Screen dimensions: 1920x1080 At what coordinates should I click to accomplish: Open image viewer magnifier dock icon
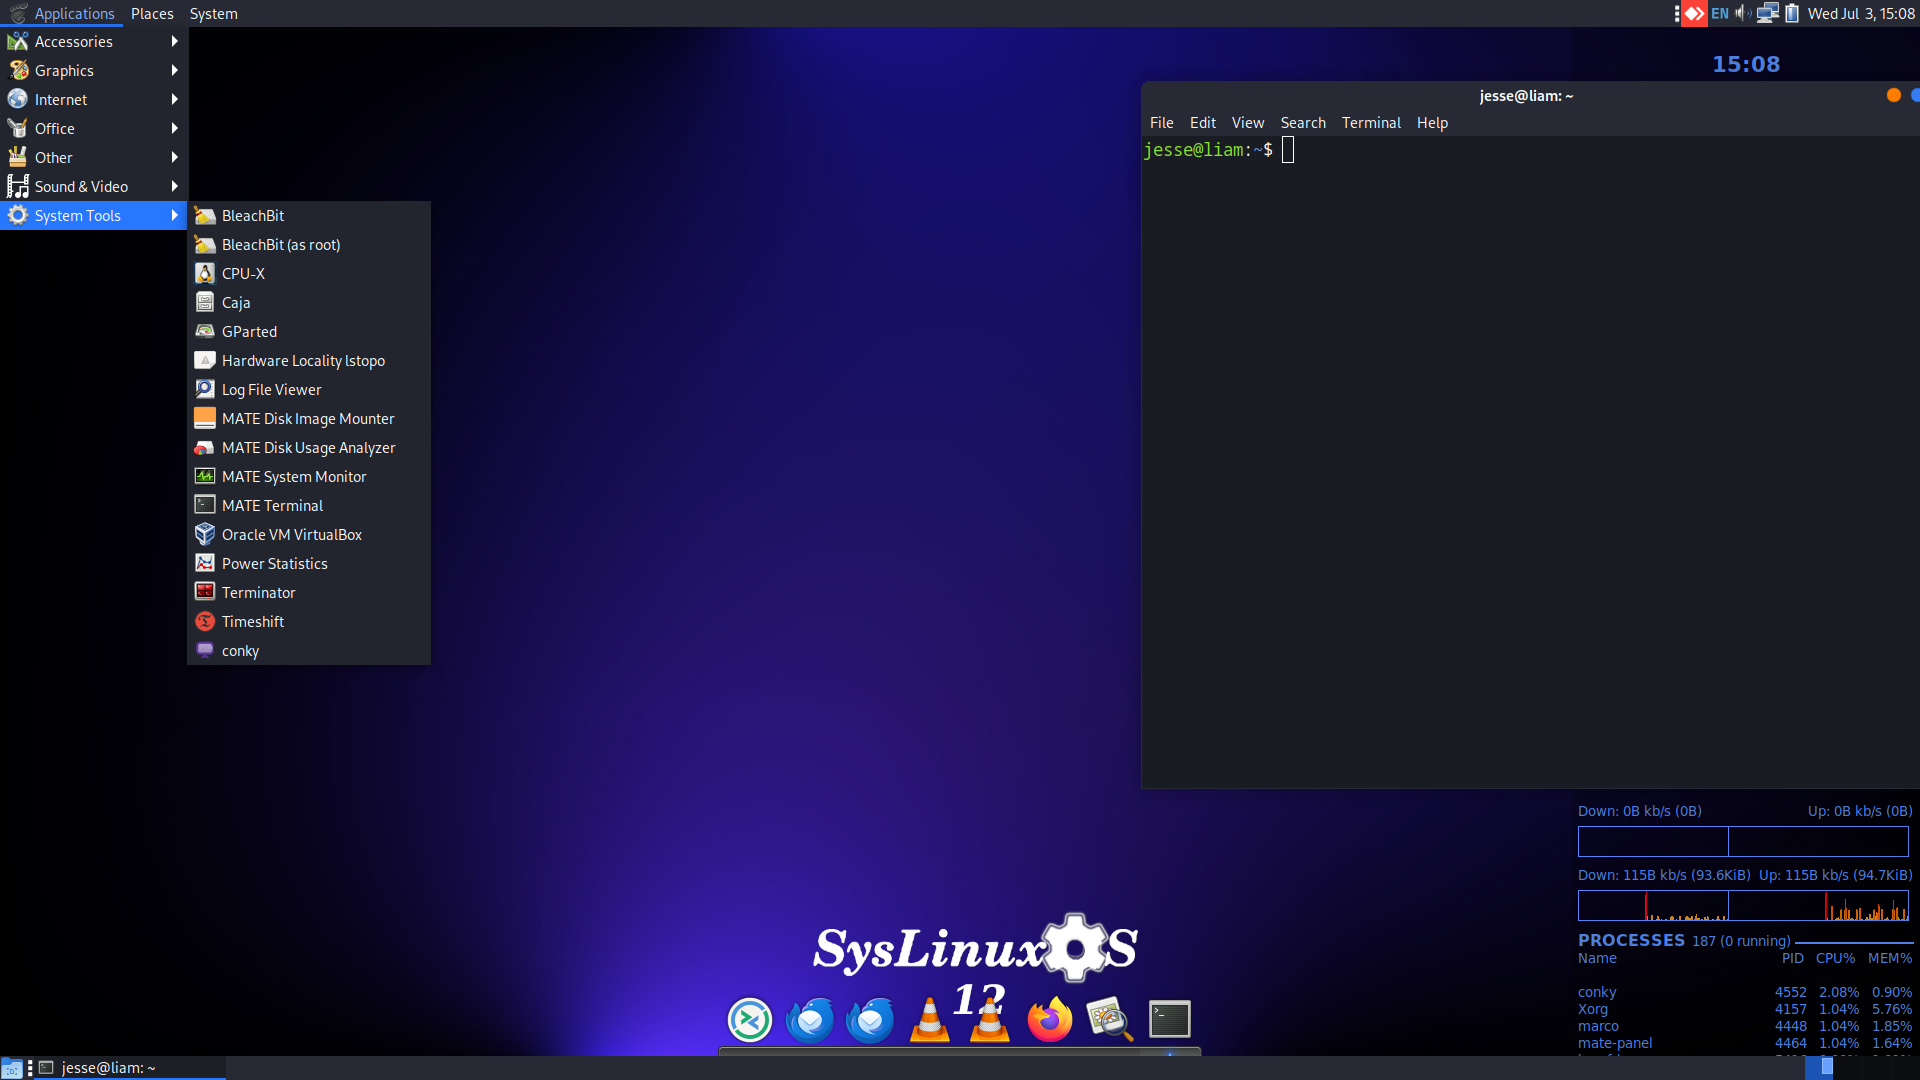[1110, 1020]
